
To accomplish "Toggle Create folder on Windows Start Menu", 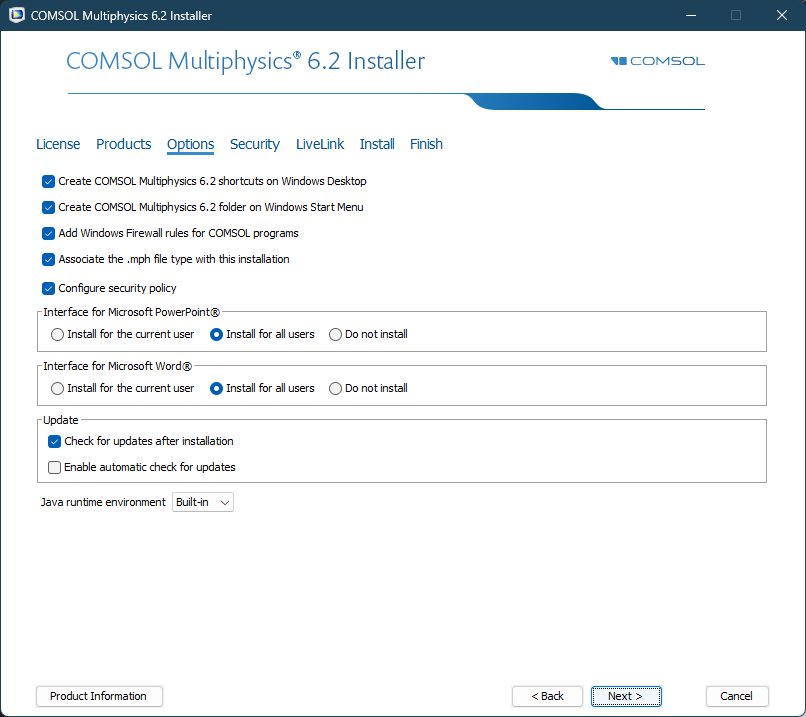I will tap(48, 208).
